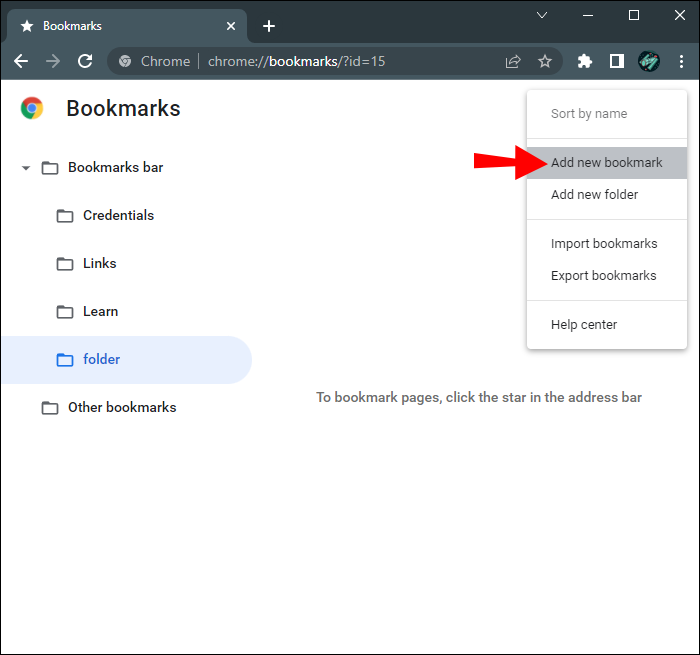Image resolution: width=700 pixels, height=655 pixels.
Task: Select the Credentials folder
Action: click(118, 216)
